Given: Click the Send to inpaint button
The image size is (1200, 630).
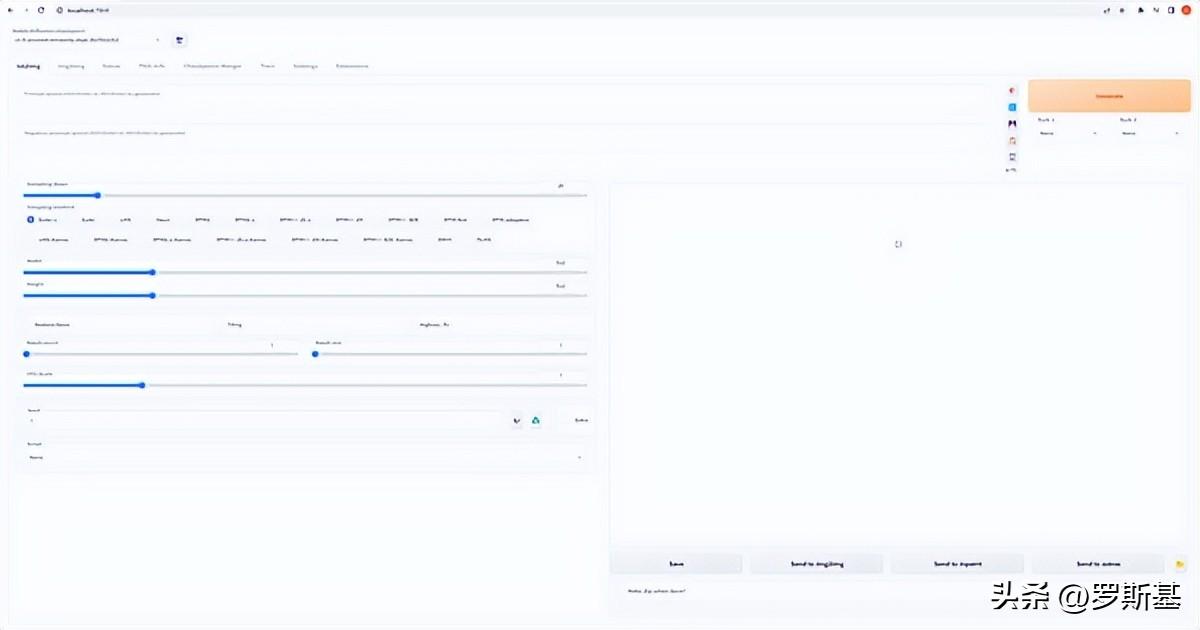Looking at the screenshot, I should click(x=957, y=564).
